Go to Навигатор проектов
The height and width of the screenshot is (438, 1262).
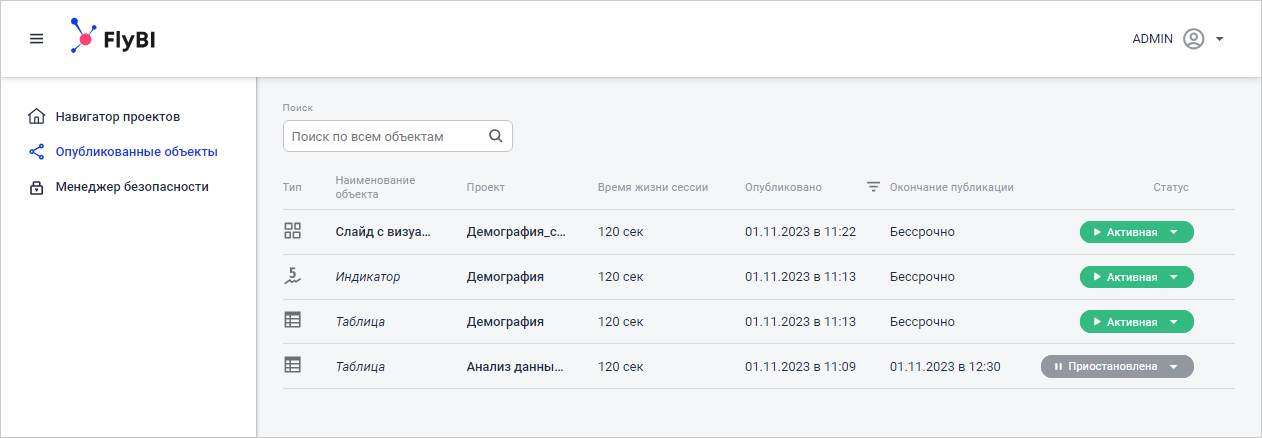tap(117, 116)
